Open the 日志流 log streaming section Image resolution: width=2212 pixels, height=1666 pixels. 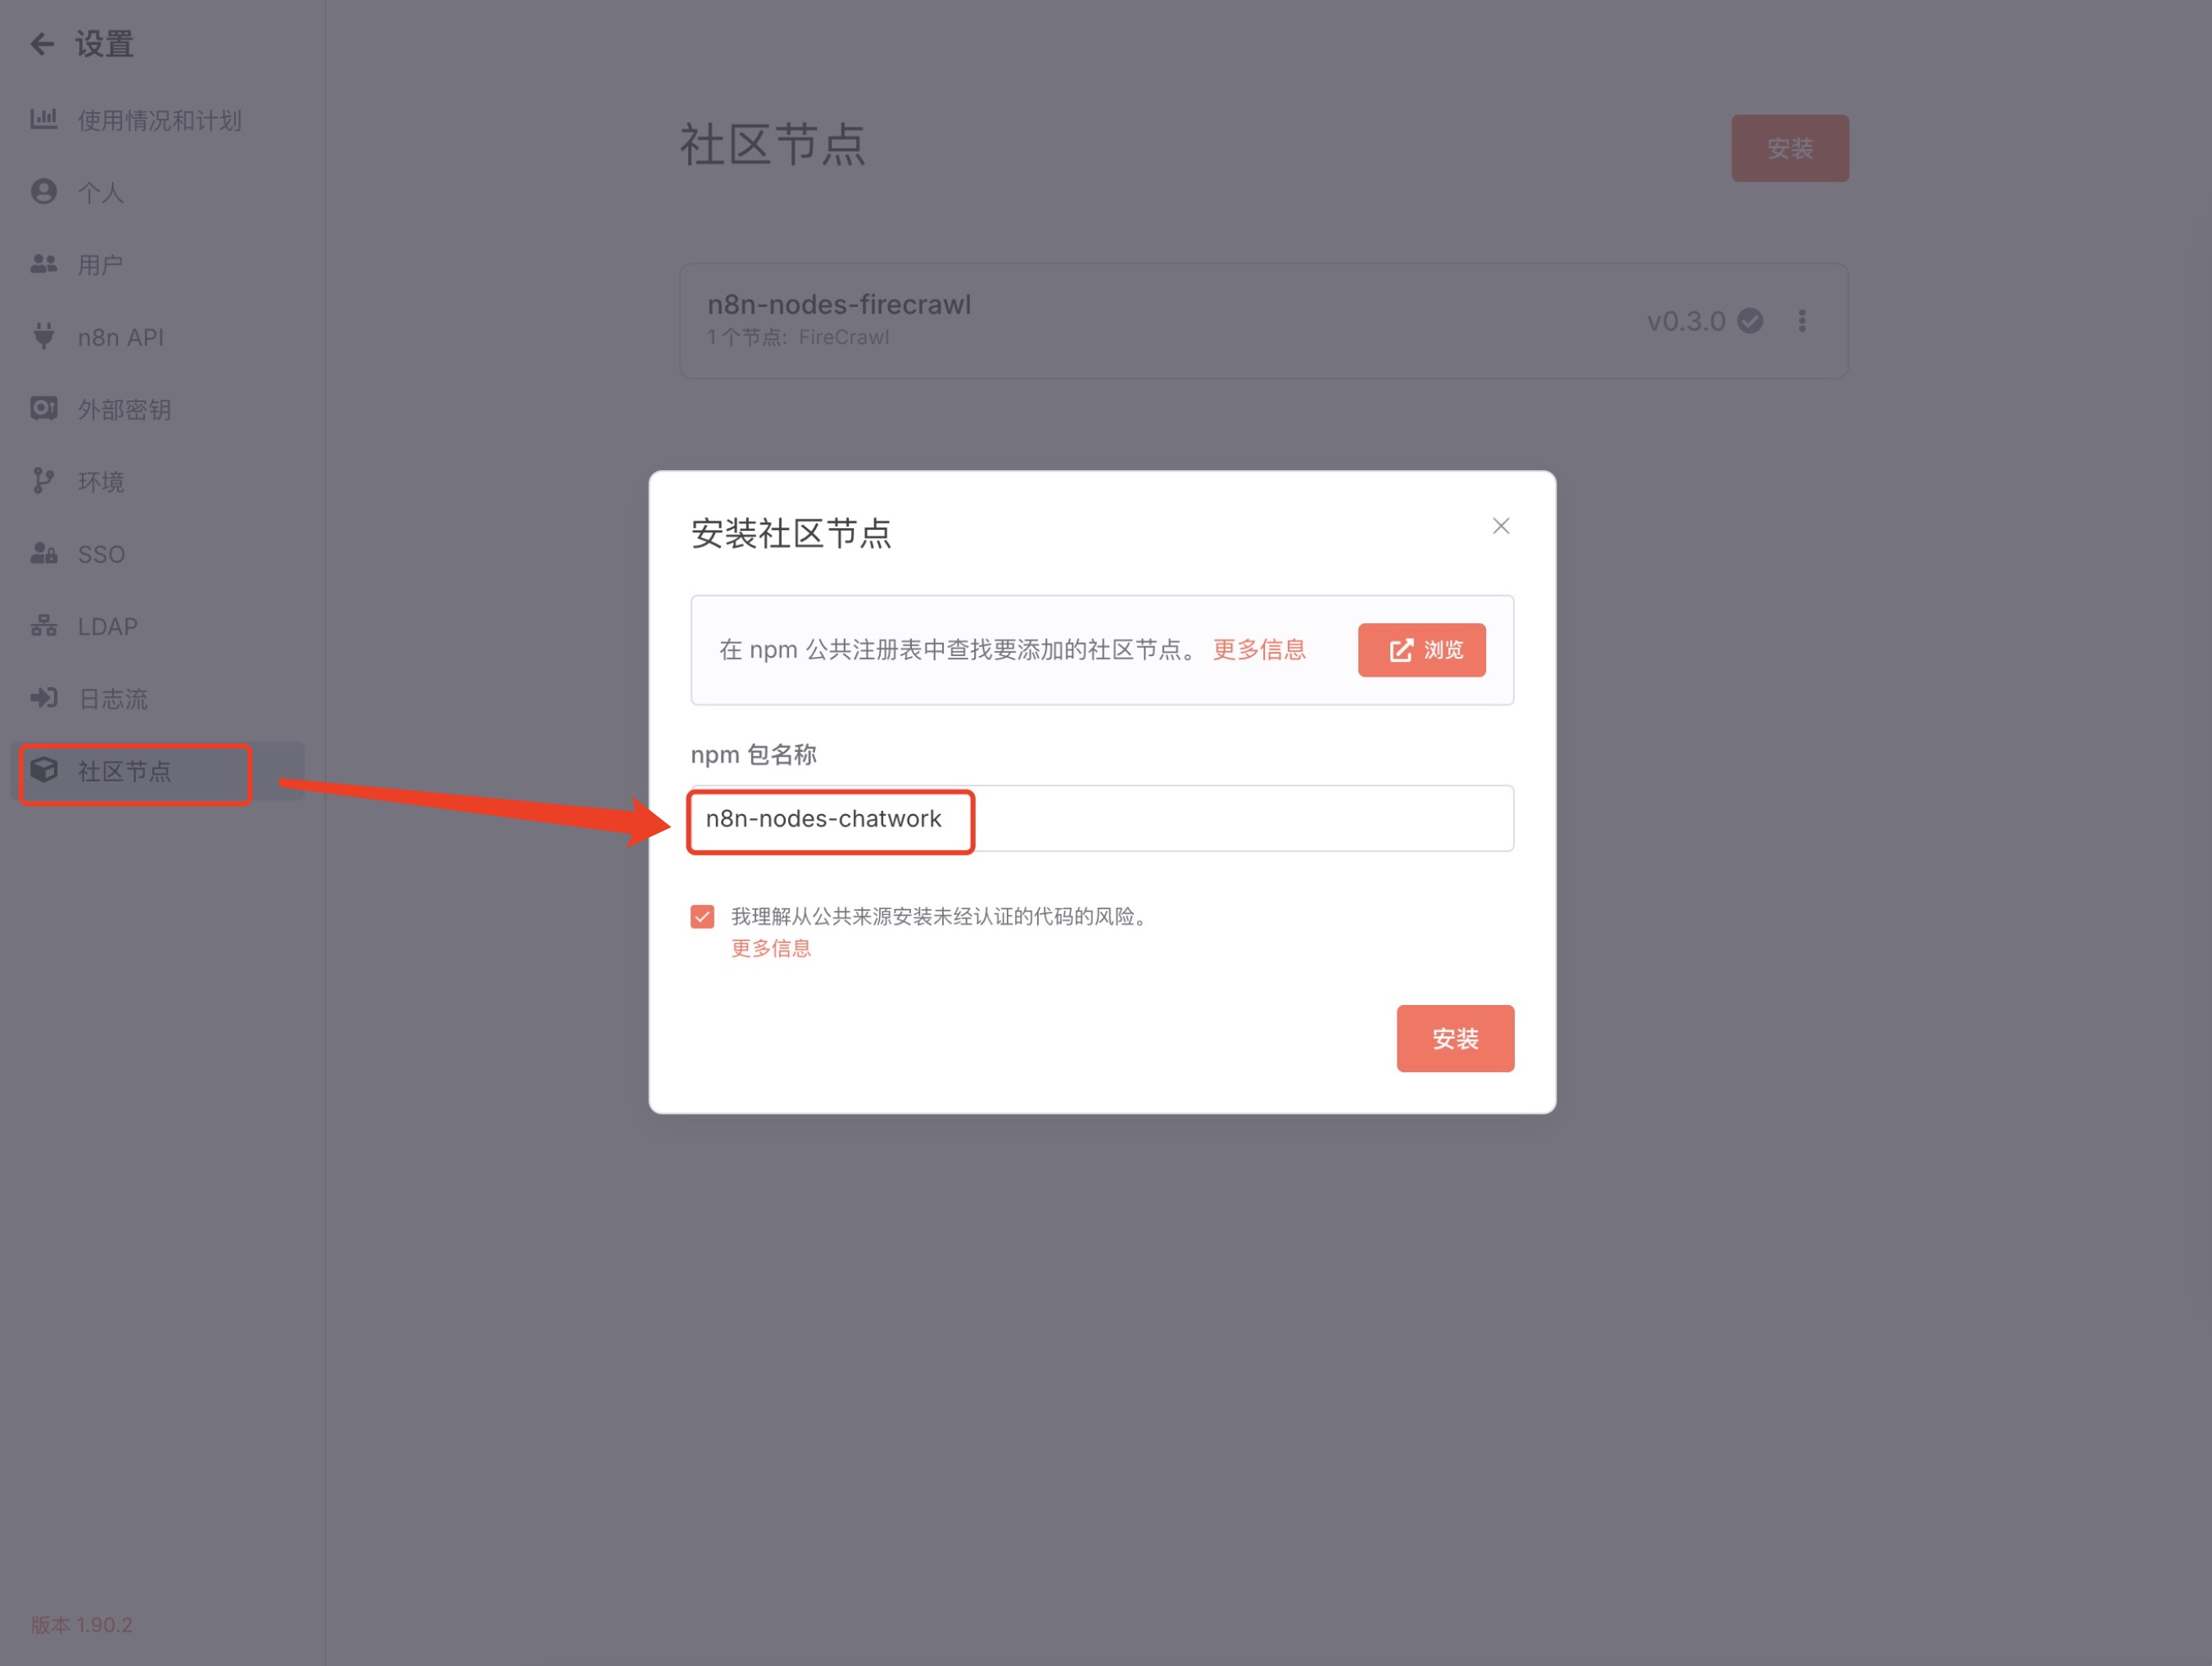point(45,698)
